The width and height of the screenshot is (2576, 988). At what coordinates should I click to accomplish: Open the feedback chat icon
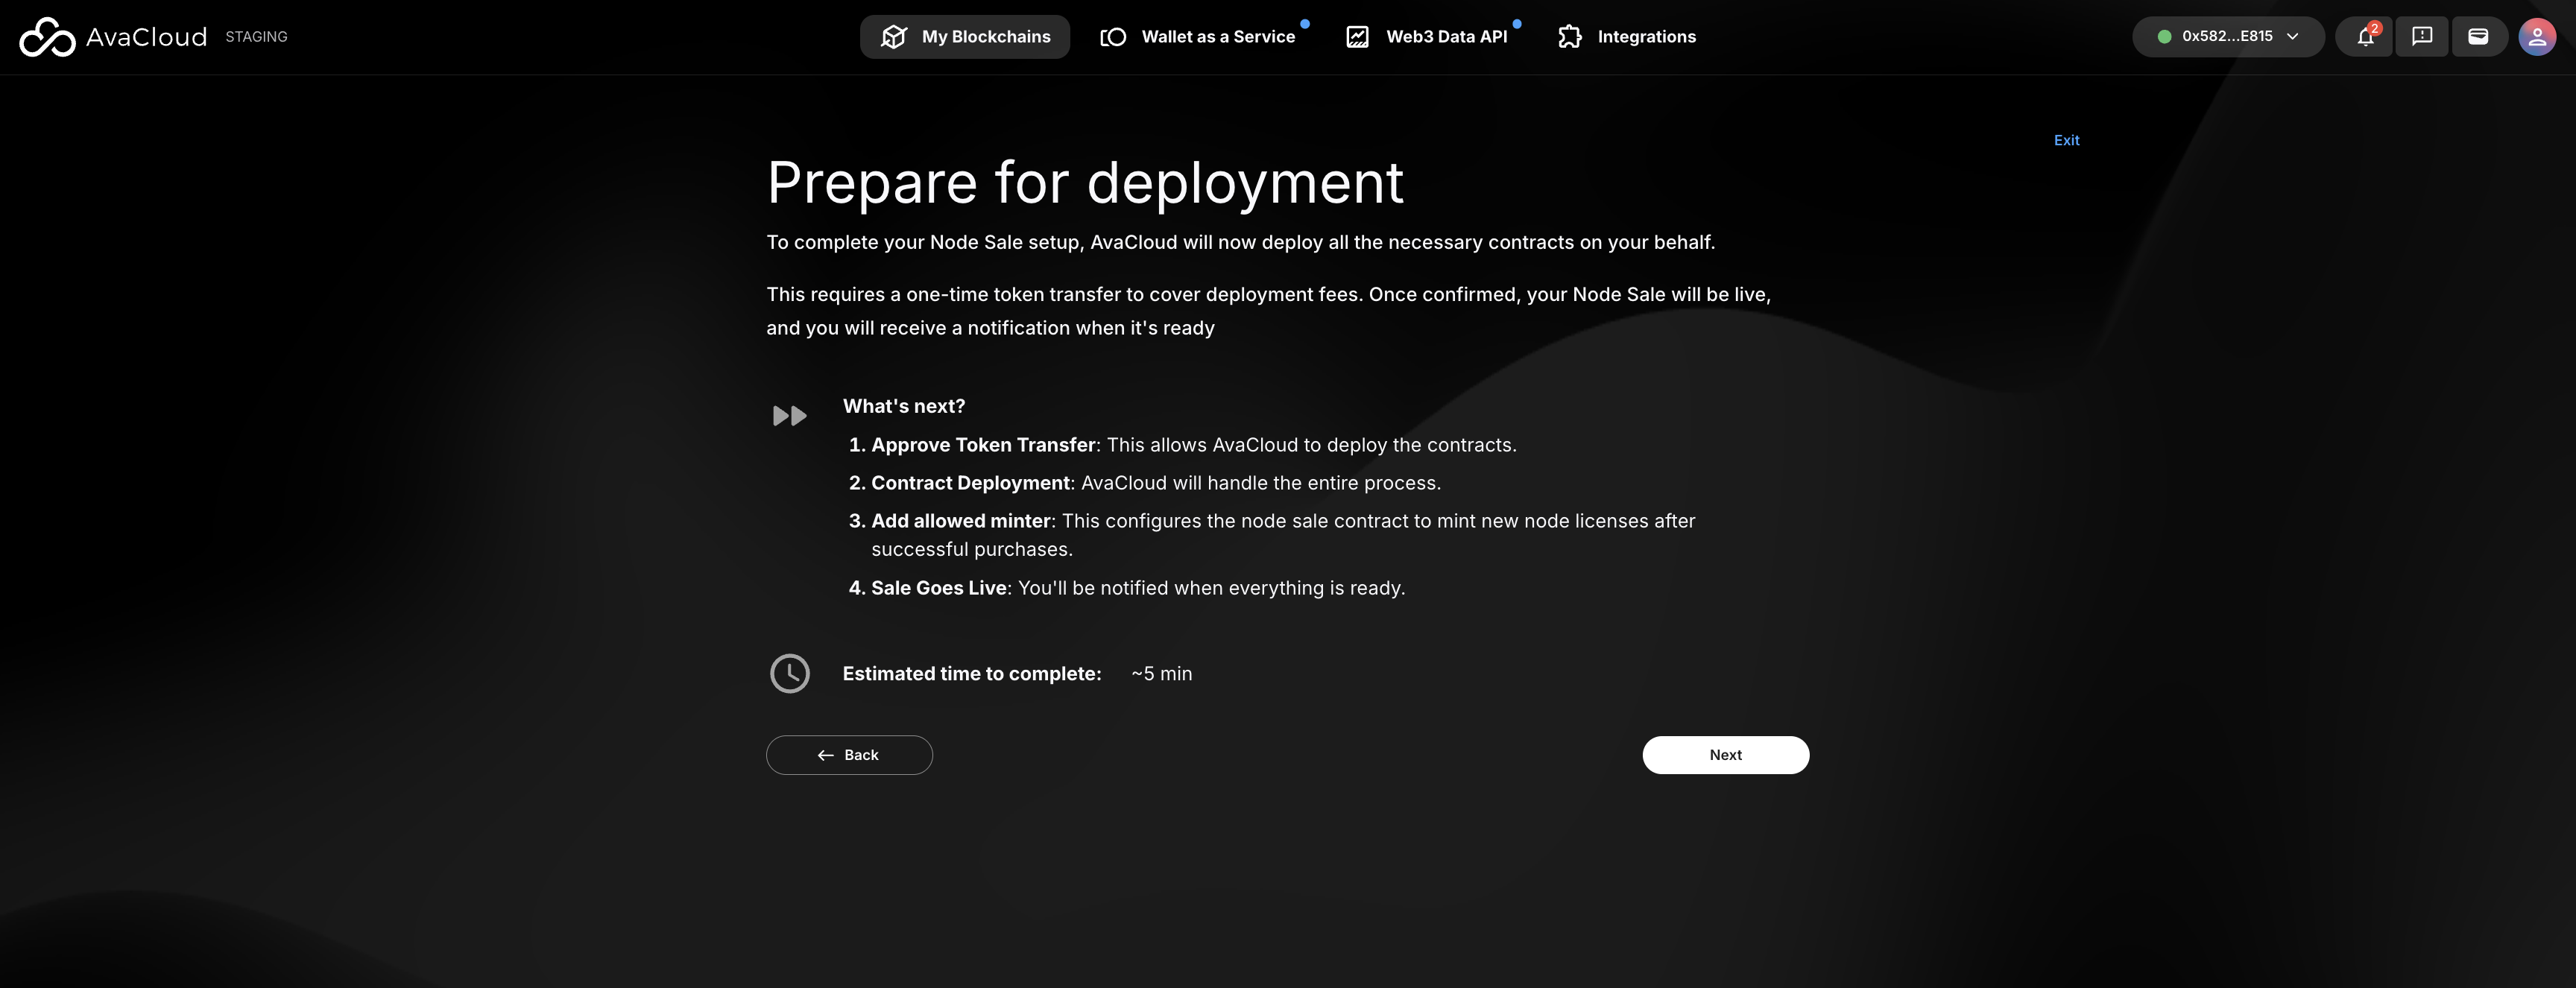tap(2421, 37)
